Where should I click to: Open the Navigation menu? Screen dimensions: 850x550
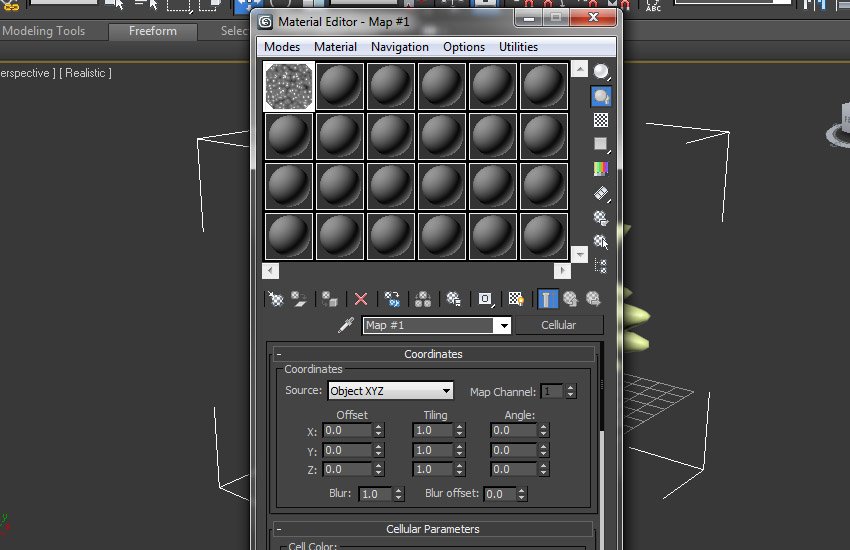399,47
